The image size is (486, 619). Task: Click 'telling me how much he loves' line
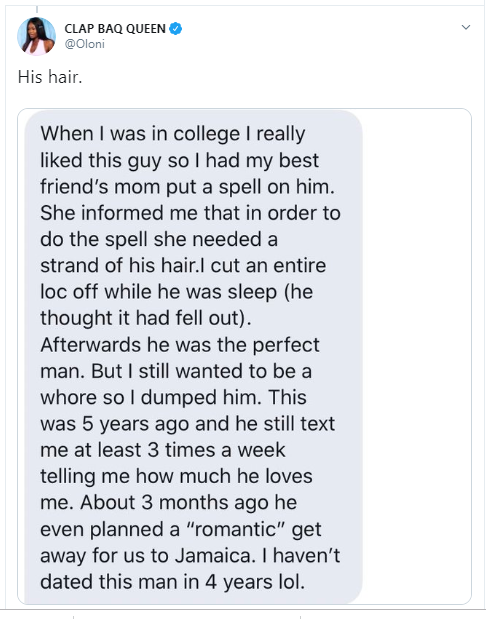pyautogui.click(x=176, y=476)
